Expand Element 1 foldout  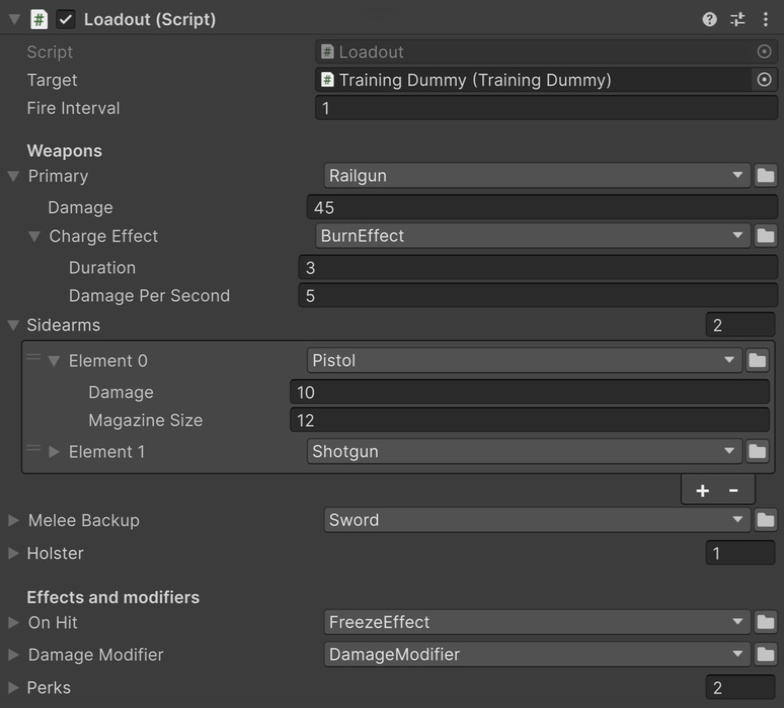pos(54,452)
